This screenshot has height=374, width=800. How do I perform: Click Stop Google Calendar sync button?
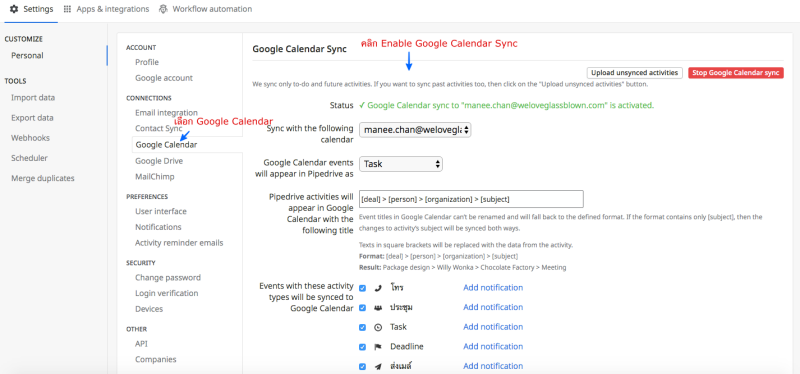tap(736, 73)
